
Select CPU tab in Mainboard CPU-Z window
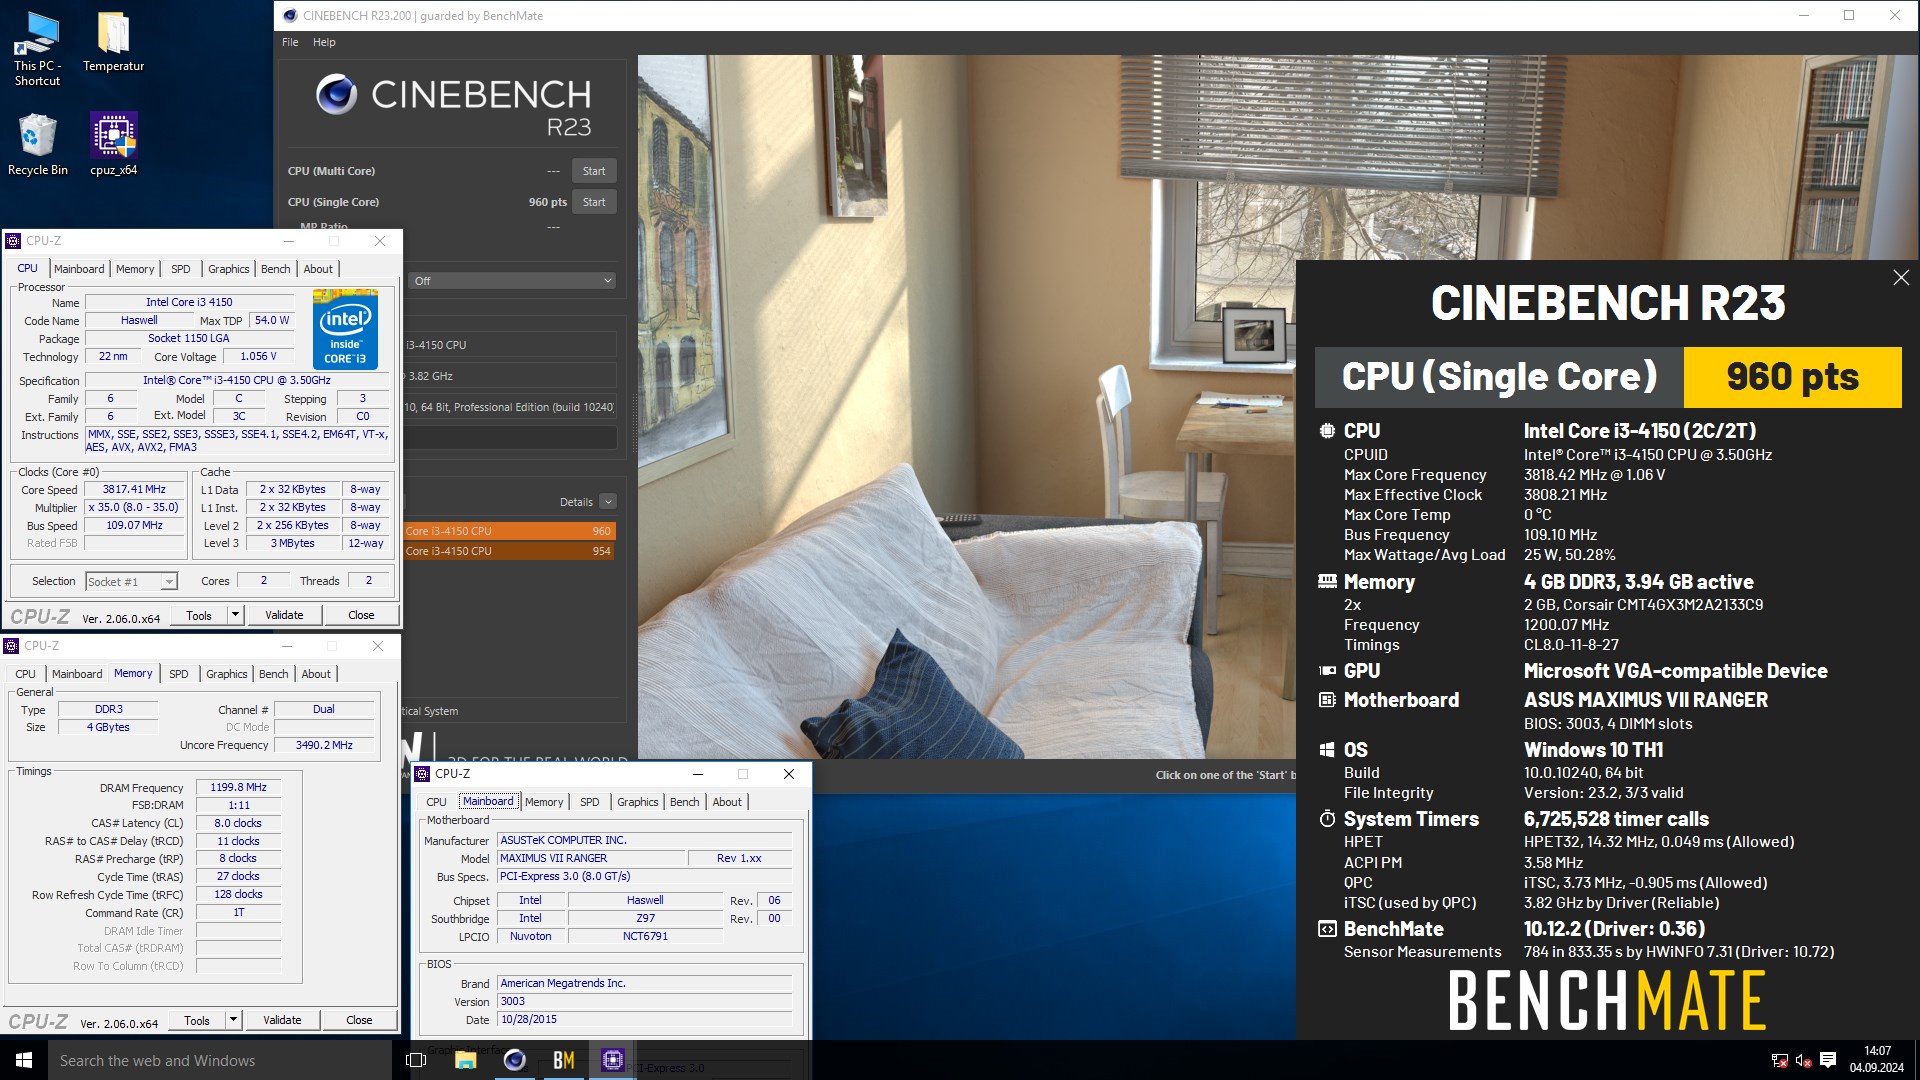(436, 802)
